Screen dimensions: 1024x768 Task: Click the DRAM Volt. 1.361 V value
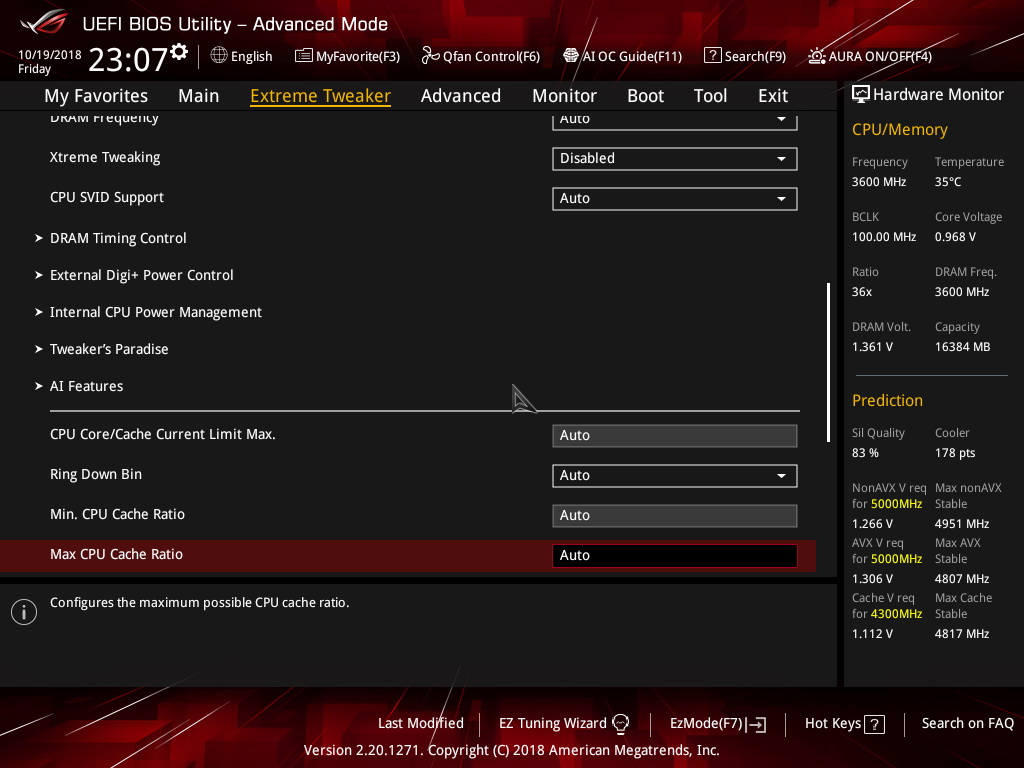click(x=872, y=347)
